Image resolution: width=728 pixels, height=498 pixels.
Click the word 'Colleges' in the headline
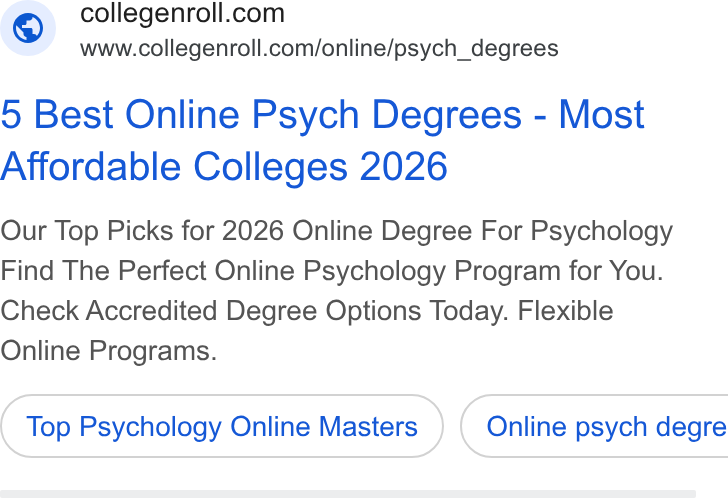[270, 167]
